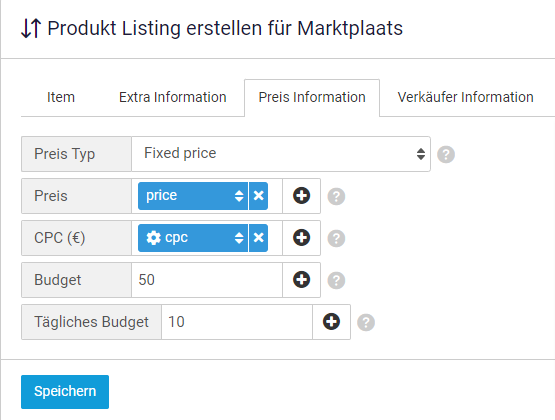This screenshot has height=420, width=555.
Task: Open the Preis Typ Fixed price dropdown
Action: (x=281, y=154)
